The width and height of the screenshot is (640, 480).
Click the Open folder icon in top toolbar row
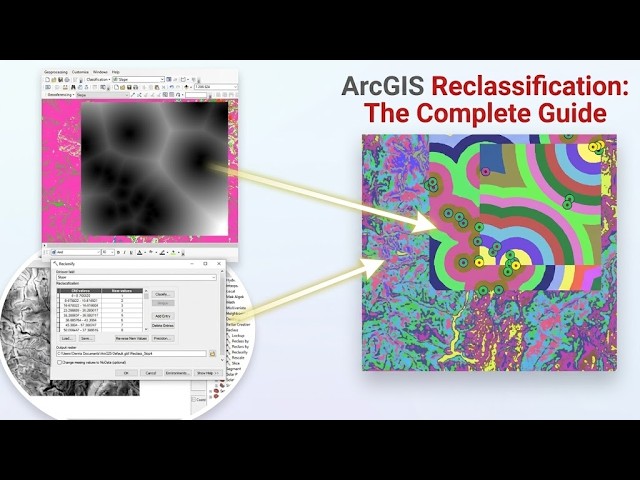click(53, 80)
